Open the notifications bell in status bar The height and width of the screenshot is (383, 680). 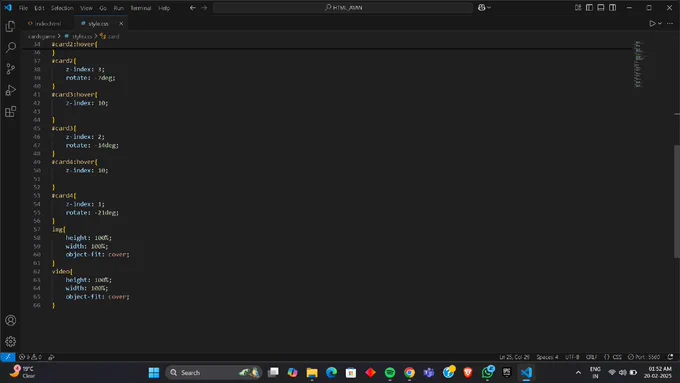click(670, 357)
